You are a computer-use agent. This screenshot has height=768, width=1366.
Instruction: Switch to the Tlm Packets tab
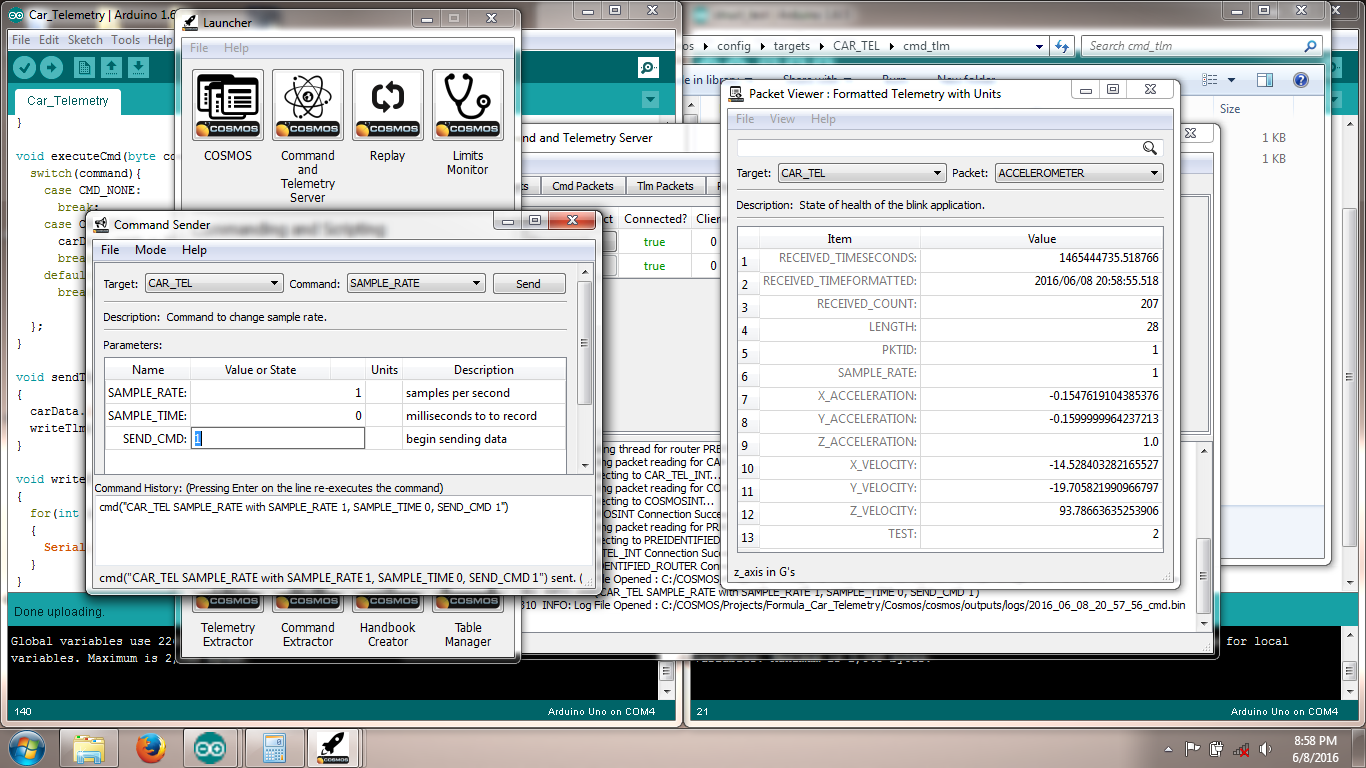coord(665,185)
